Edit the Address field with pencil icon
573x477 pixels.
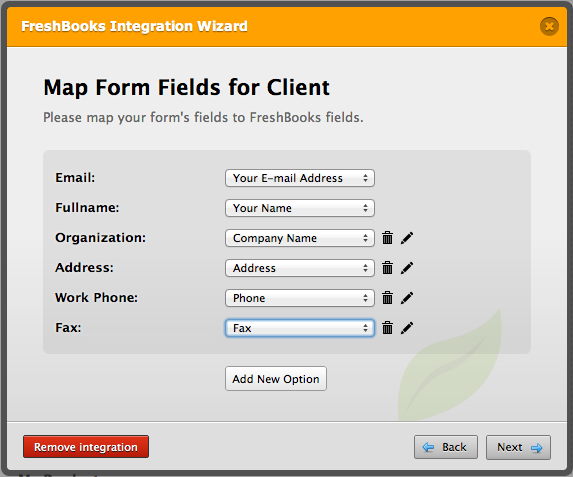click(407, 268)
